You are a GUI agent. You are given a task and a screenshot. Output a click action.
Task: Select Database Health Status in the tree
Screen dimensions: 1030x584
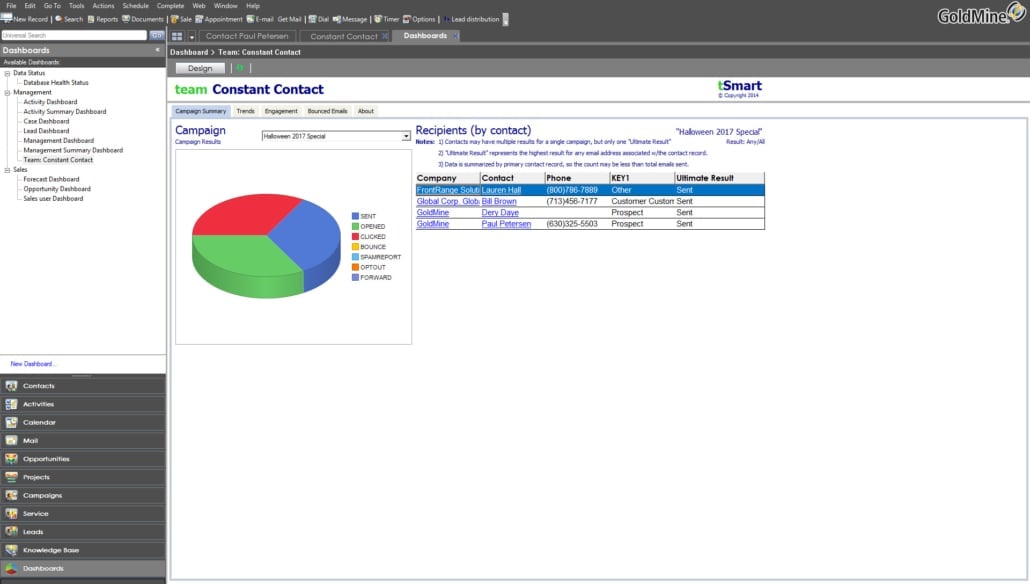(x=56, y=83)
